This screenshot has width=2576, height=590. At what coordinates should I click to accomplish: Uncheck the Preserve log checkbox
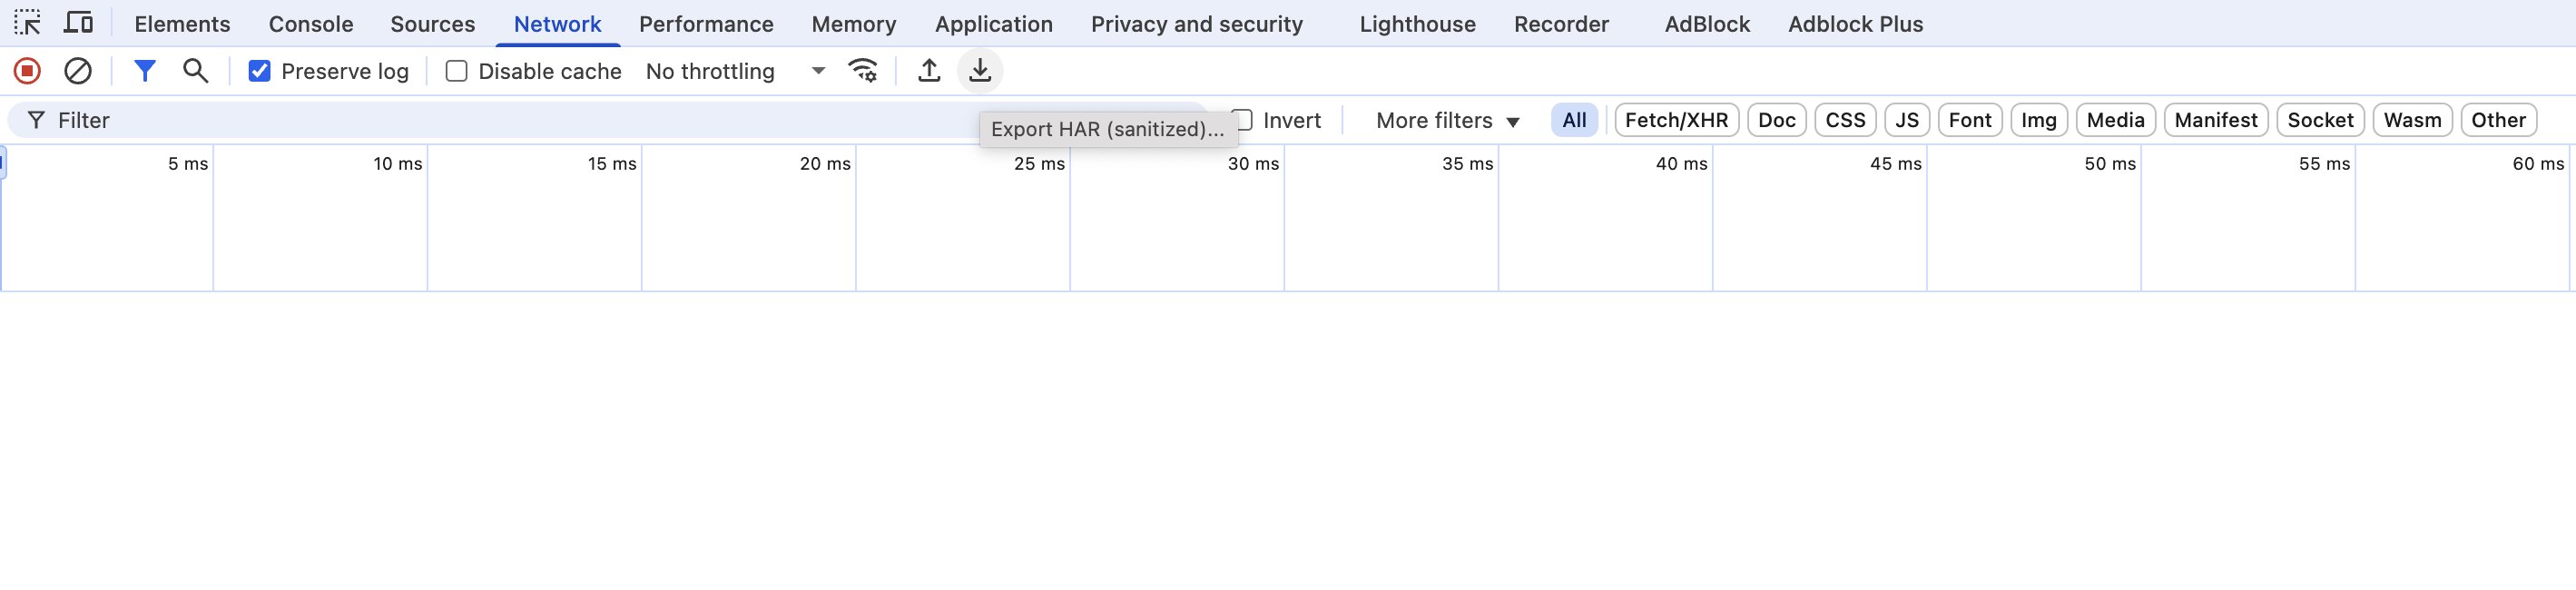click(259, 71)
